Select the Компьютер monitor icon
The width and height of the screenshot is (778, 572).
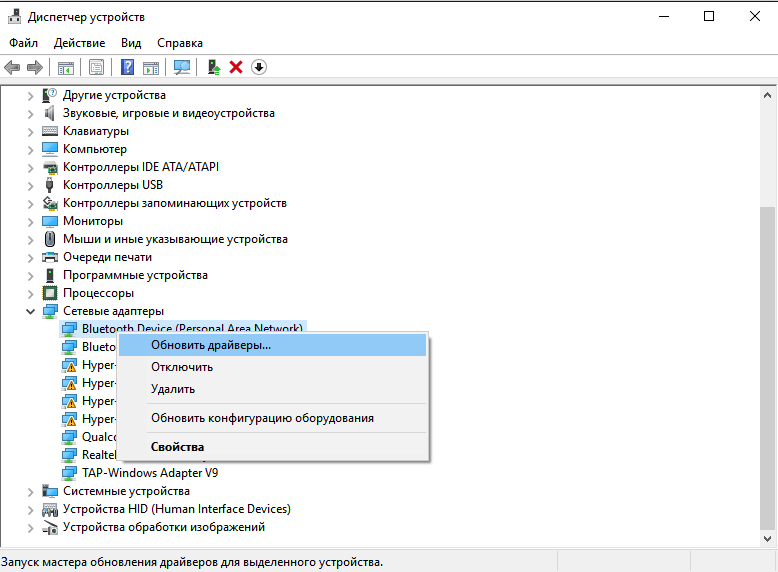pos(50,149)
